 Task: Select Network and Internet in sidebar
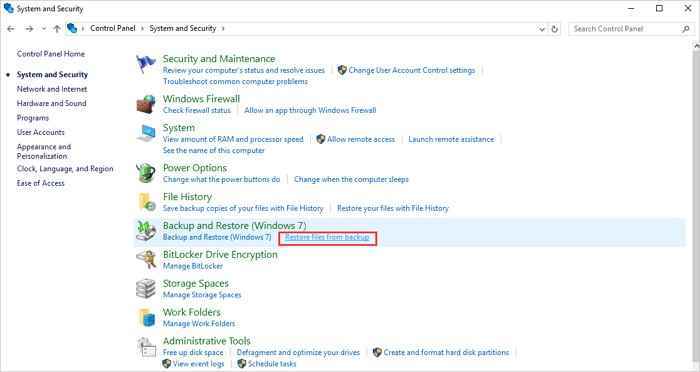(x=52, y=89)
